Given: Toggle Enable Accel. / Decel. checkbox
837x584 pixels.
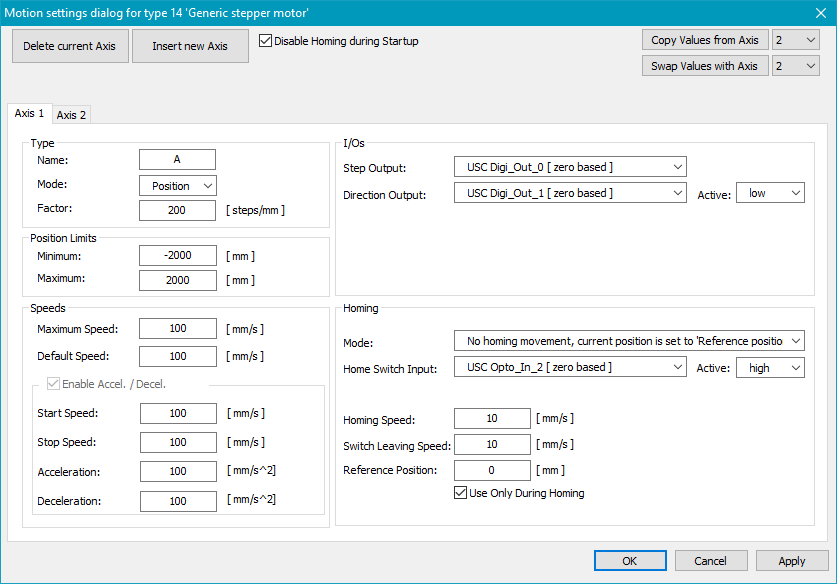Looking at the screenshot, I should click(x=54, y=384).
